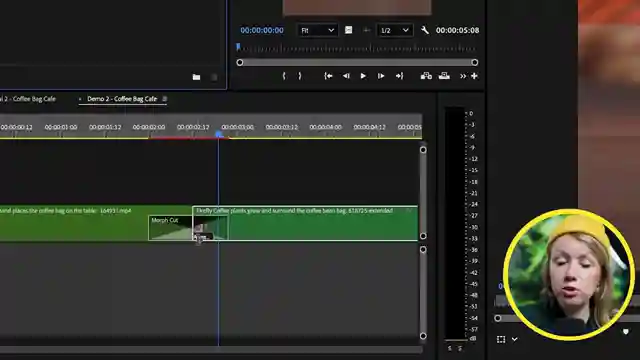The width and height of the screenshot is (640, 360).
Task: Click the 00:00:05:08 duration readout
Action: point(457,30)
